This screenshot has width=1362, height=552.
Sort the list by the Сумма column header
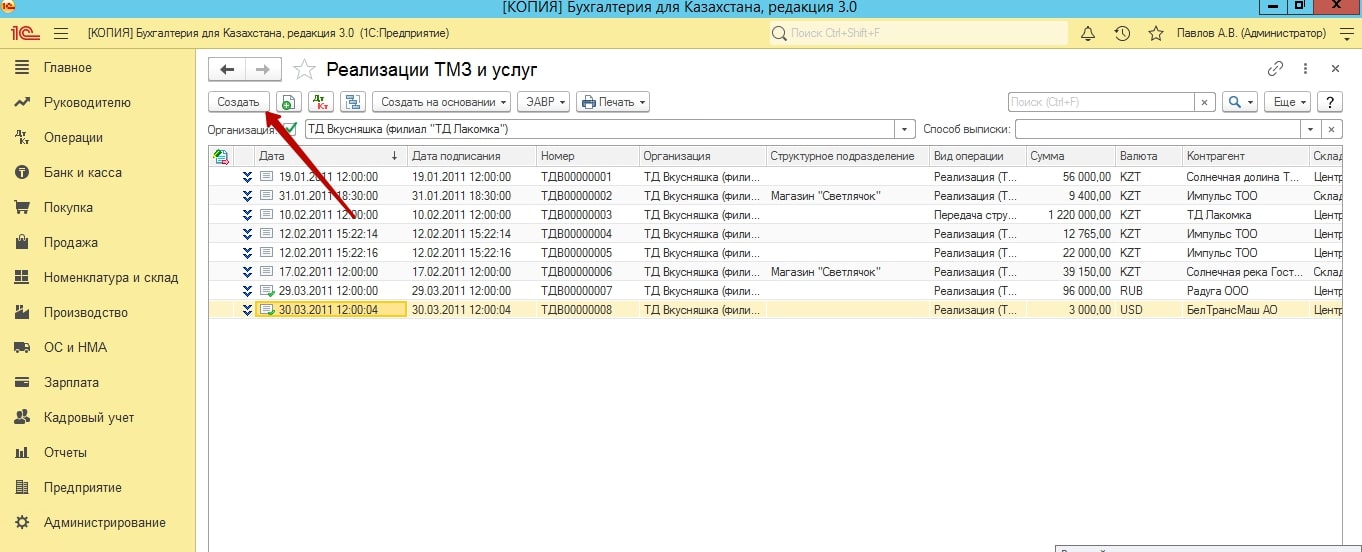(x=1069, y=156)
